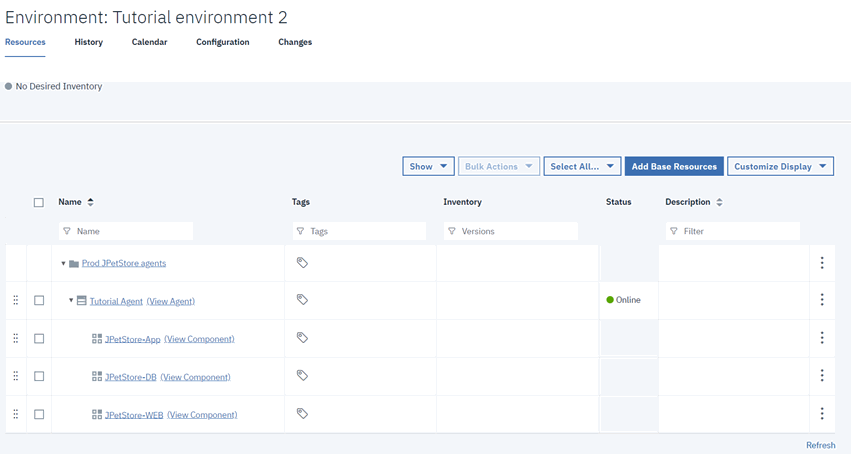
Task: Click the No Desired Inventory gray dot
Action: 8,86
